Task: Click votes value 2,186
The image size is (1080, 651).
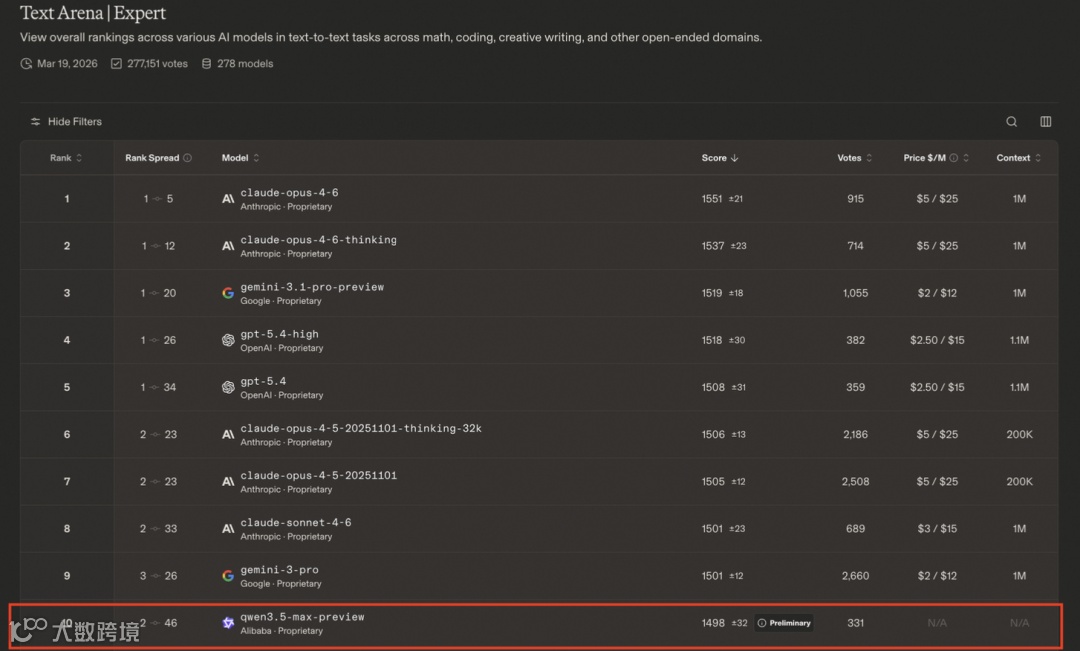Action: click(x=855, y=434)
